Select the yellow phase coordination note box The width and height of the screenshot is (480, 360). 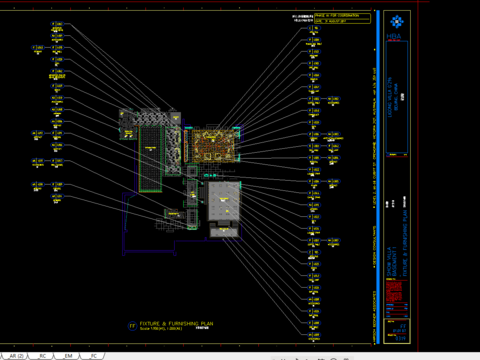pos(342,18)
